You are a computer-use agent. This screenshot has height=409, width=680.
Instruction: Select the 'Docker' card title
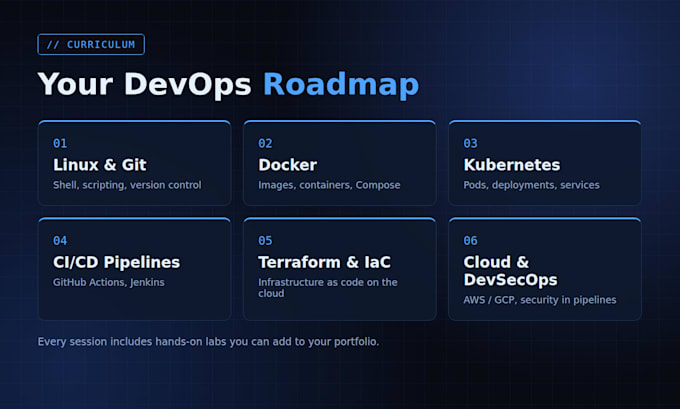click(288, 165)
